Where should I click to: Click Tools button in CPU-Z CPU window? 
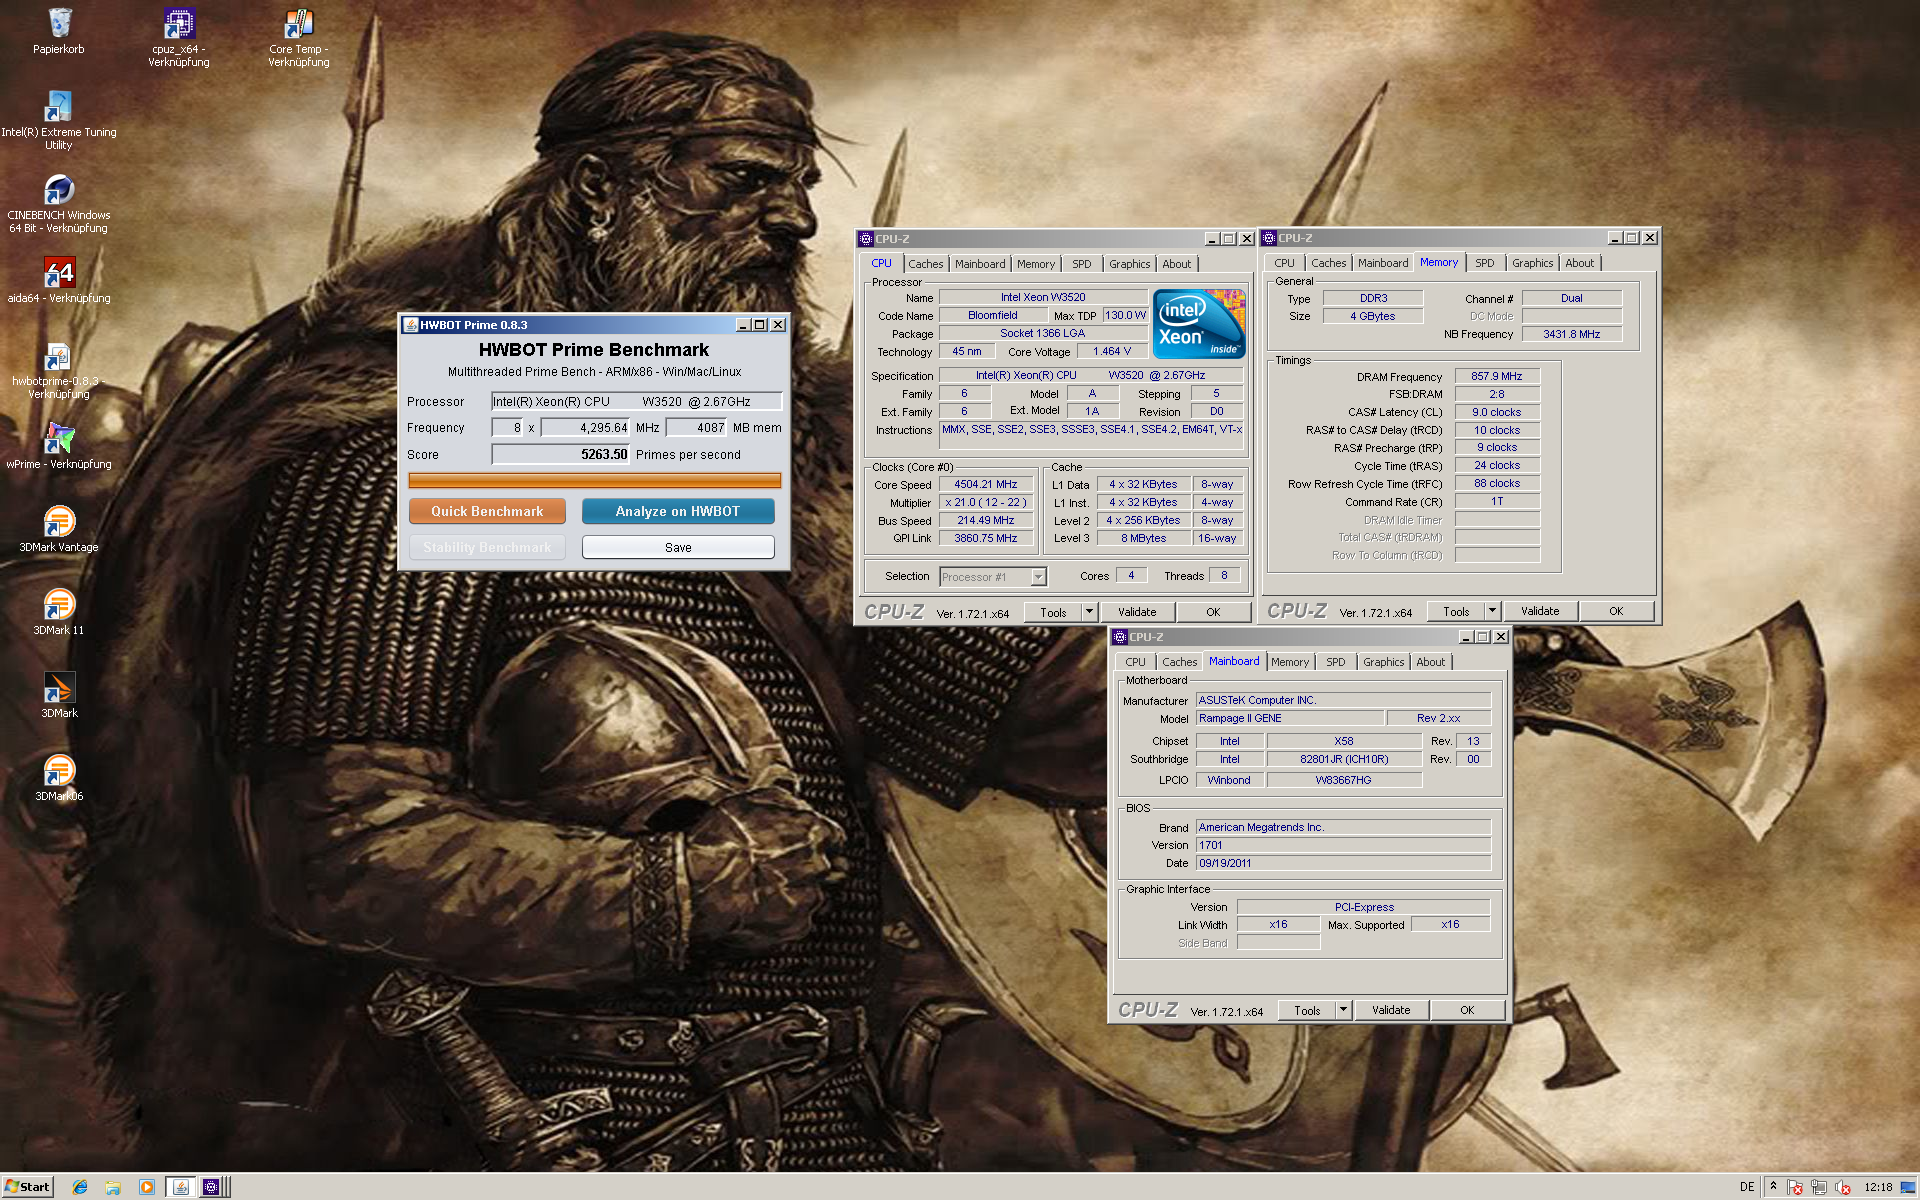1053,612
